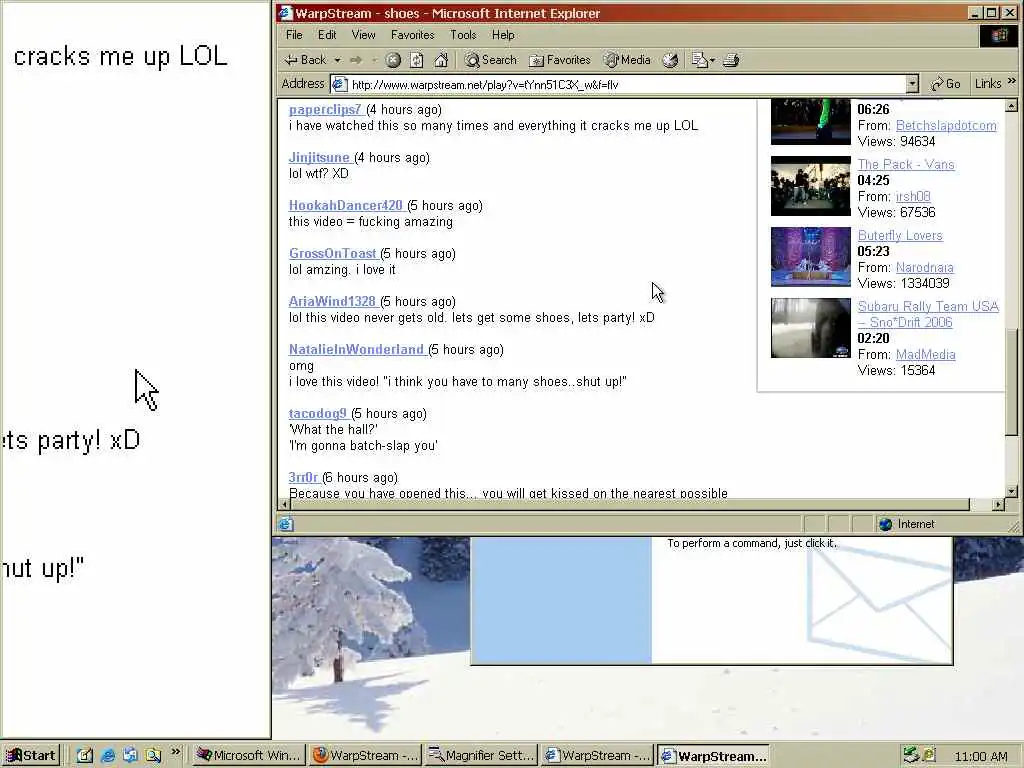Switch to second WarpStream IE taskbar button

click(598, 756)
